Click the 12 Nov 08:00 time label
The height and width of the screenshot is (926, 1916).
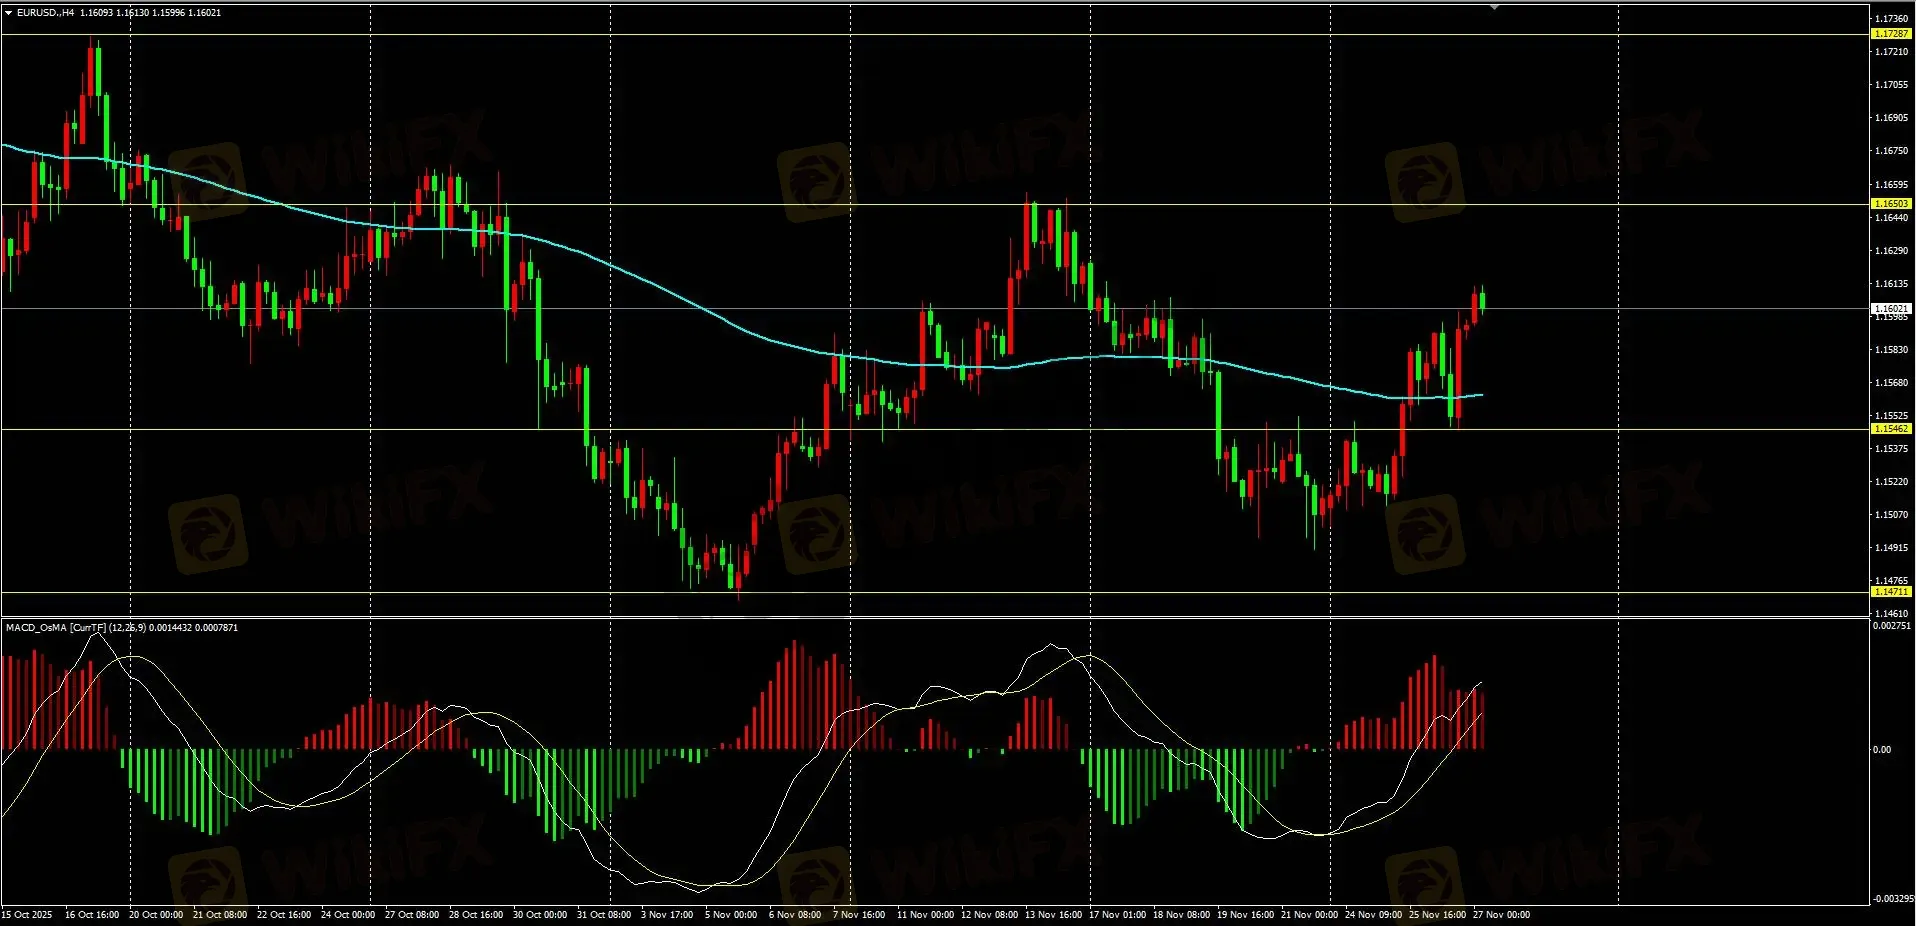click(989, 915)
